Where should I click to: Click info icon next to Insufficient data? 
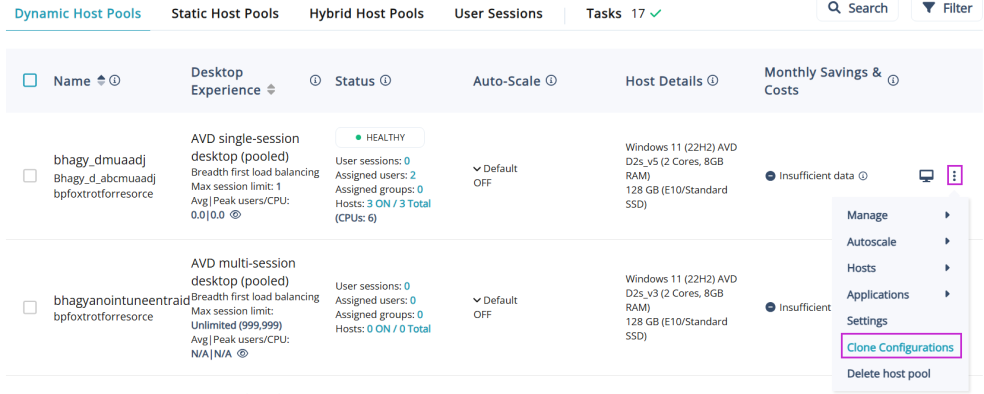863,176
